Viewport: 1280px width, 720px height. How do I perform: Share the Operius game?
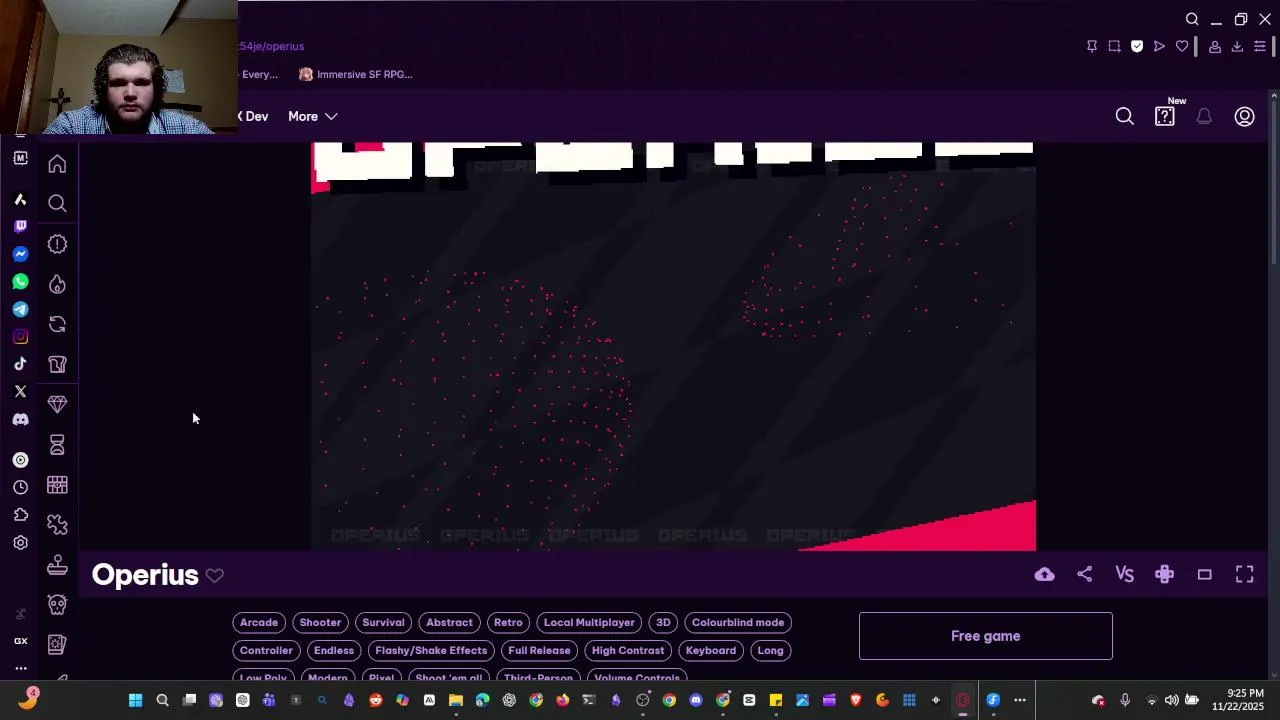tap(1084, 574)
